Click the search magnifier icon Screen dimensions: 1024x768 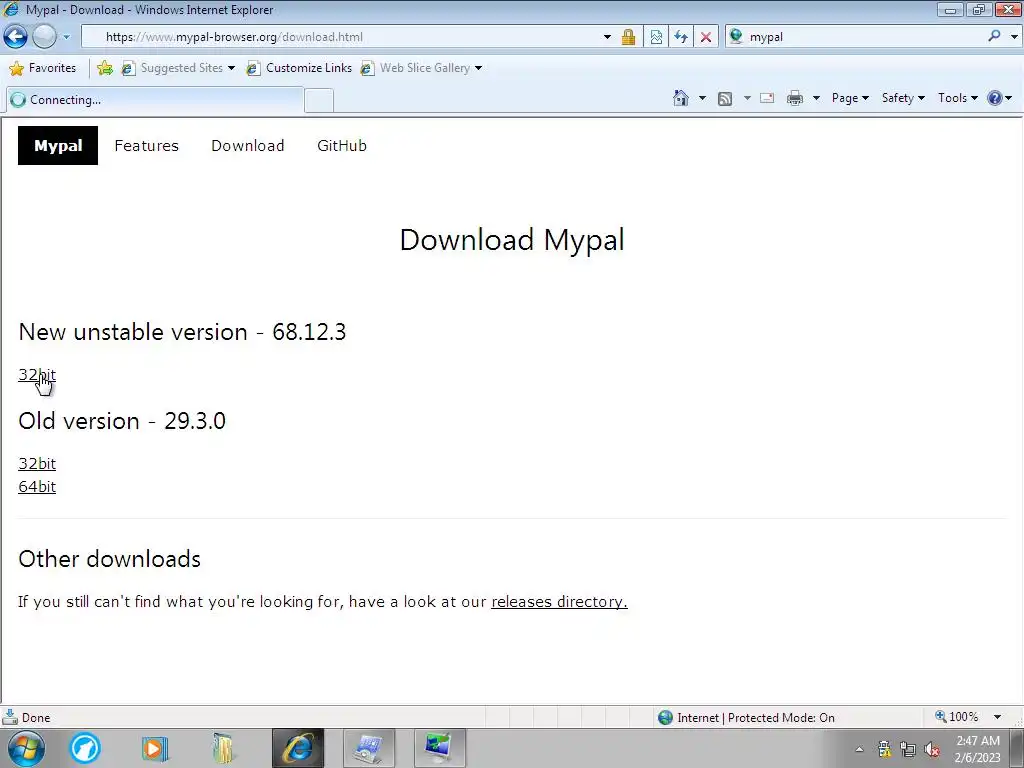pyautogui.click(x=994, y=37)
